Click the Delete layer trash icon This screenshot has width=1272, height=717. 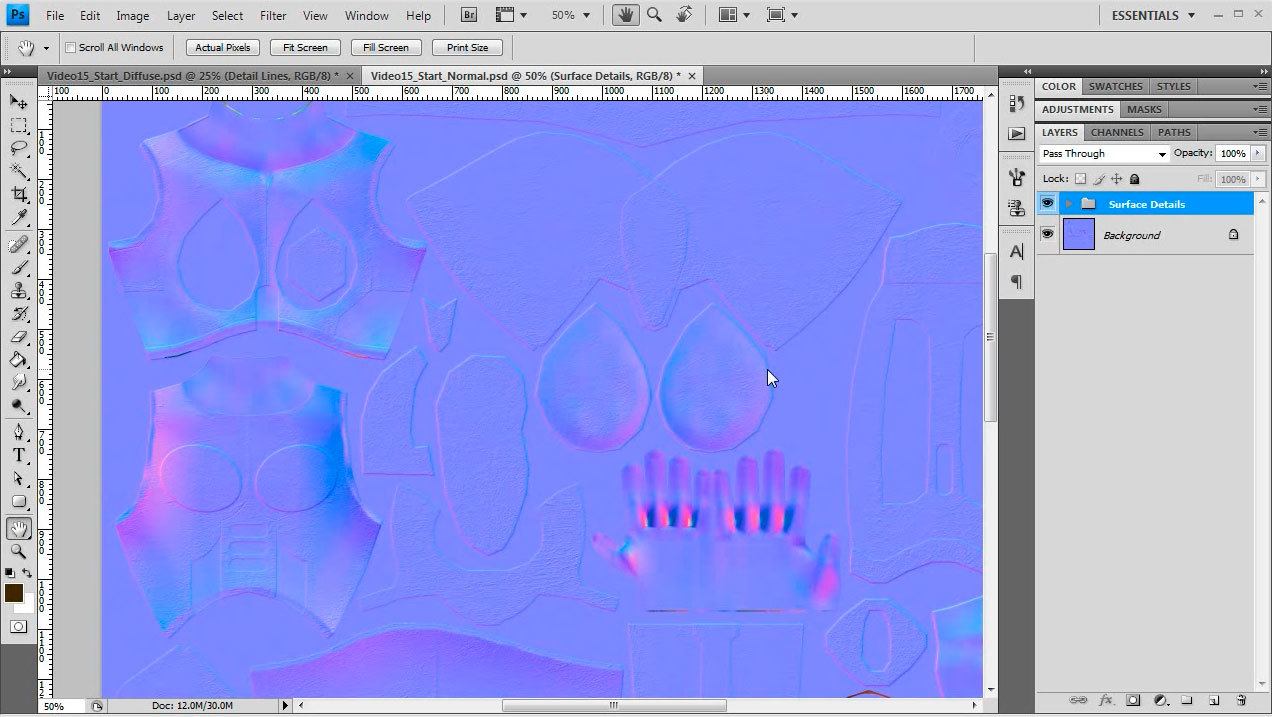point(1241,700)
